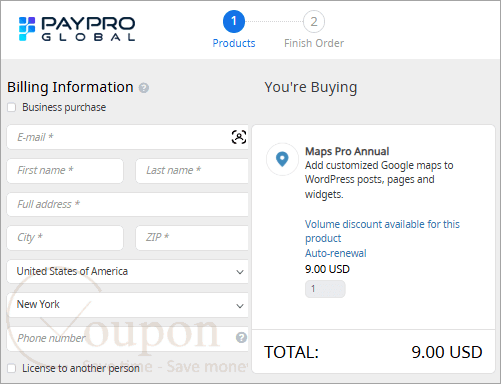Open the United States of America country dropdown
501x384 pixels.
[127, 271]
